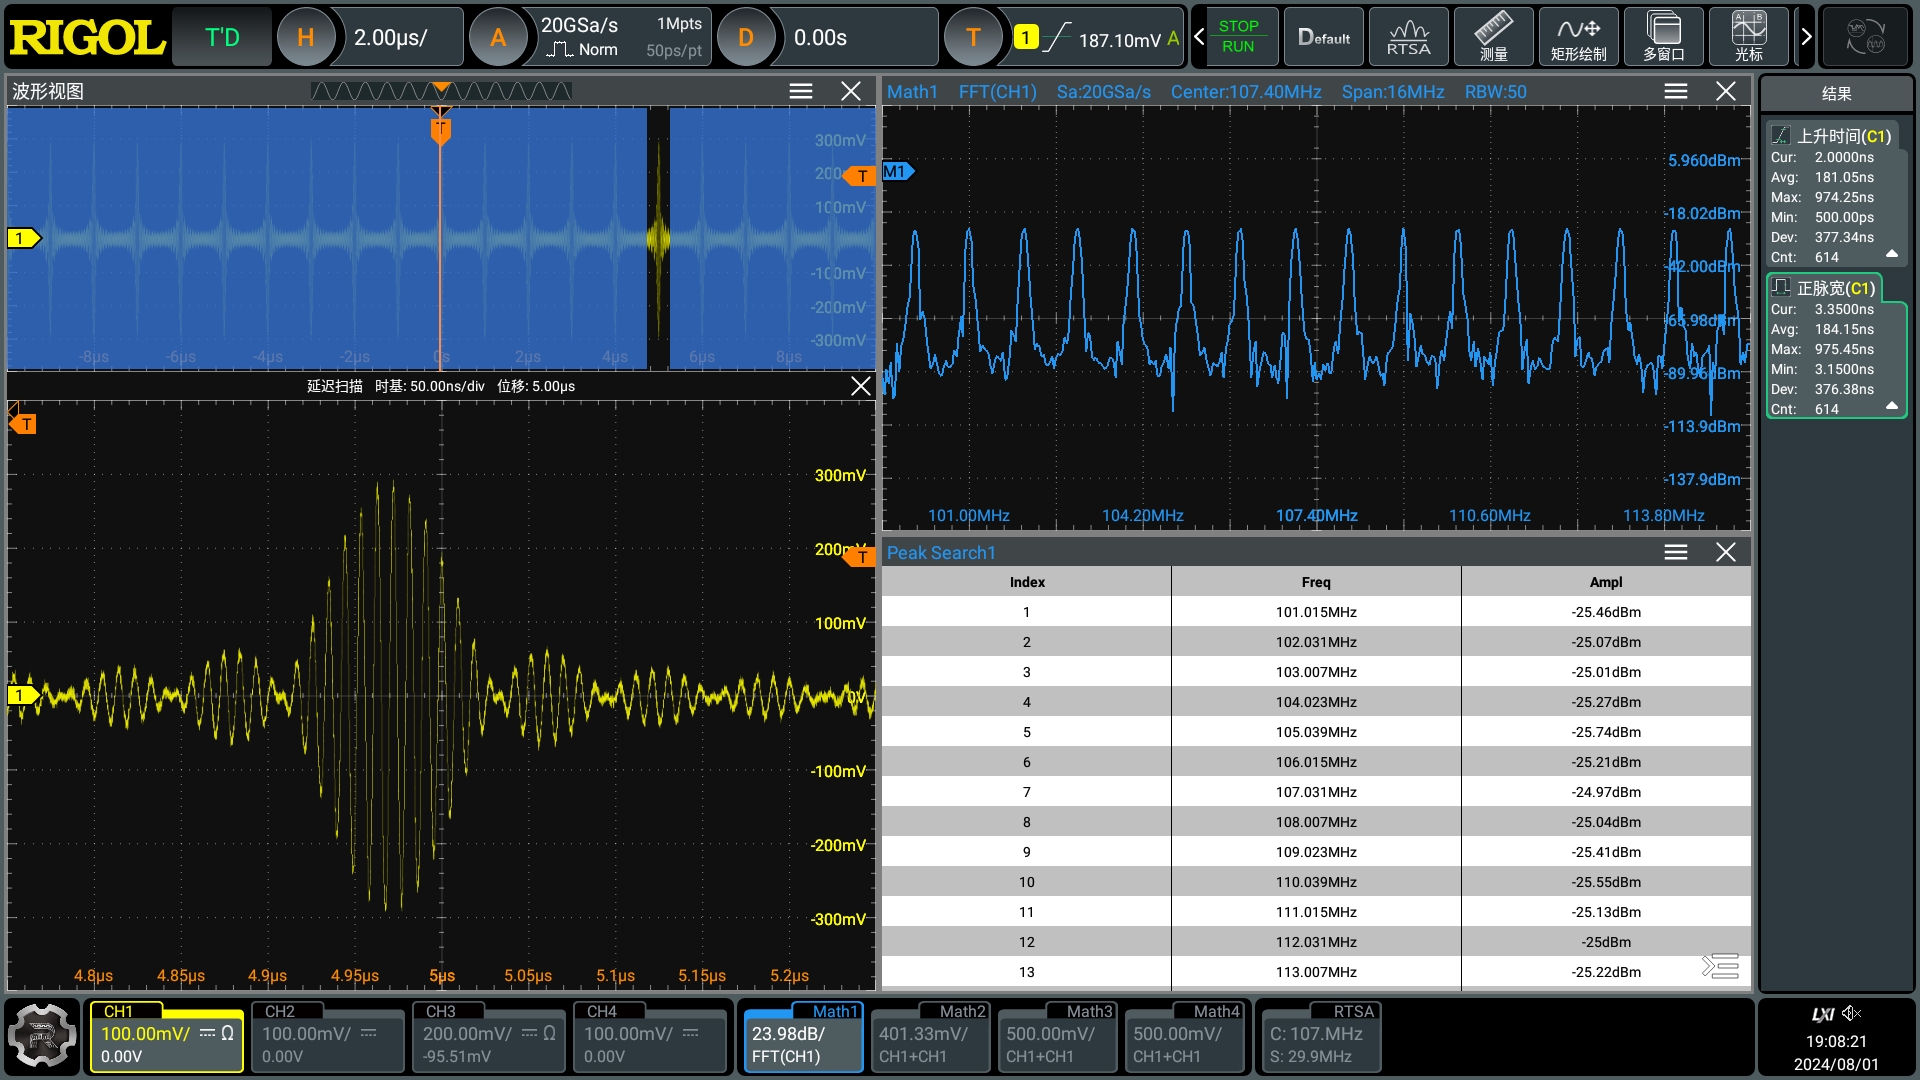Click the right chevron for more toolbar tools
Screen dimensions: 1920x1080
1806,37
